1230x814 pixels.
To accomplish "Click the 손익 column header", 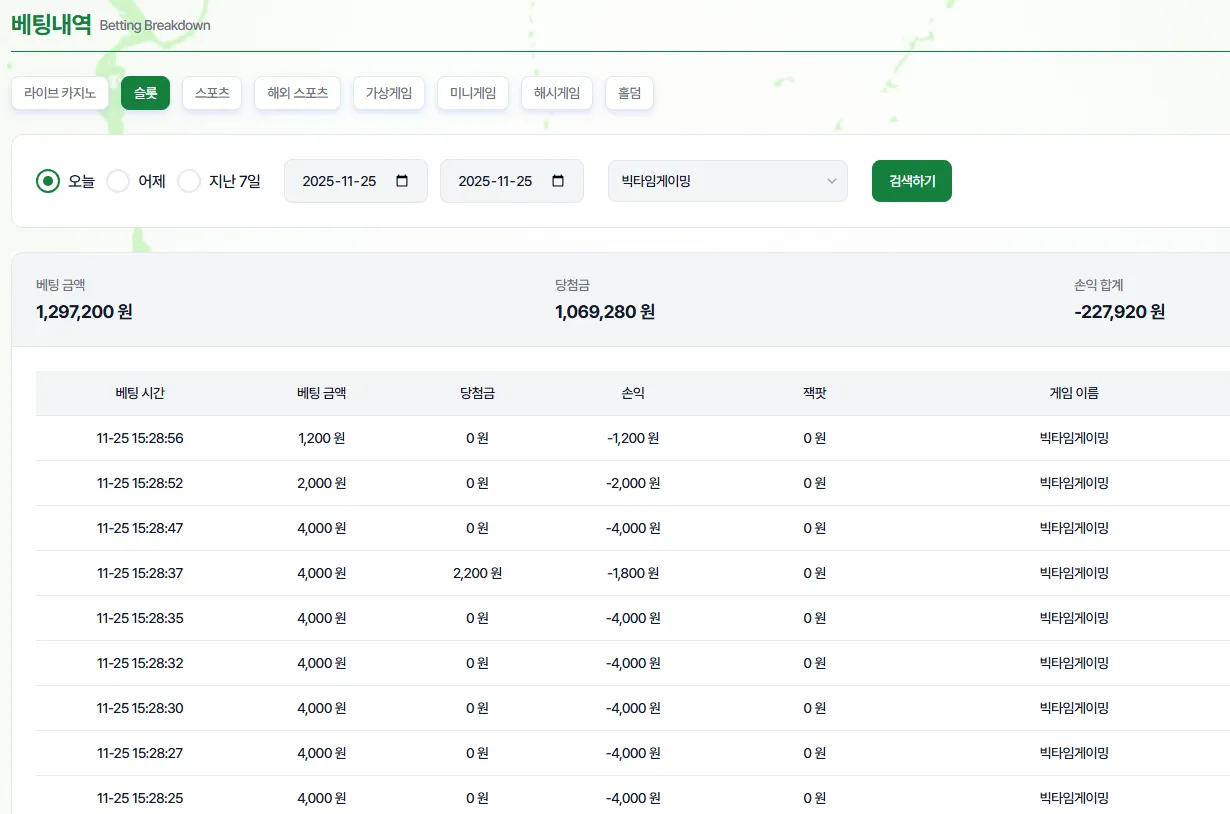I will click(x=633, y=393).
